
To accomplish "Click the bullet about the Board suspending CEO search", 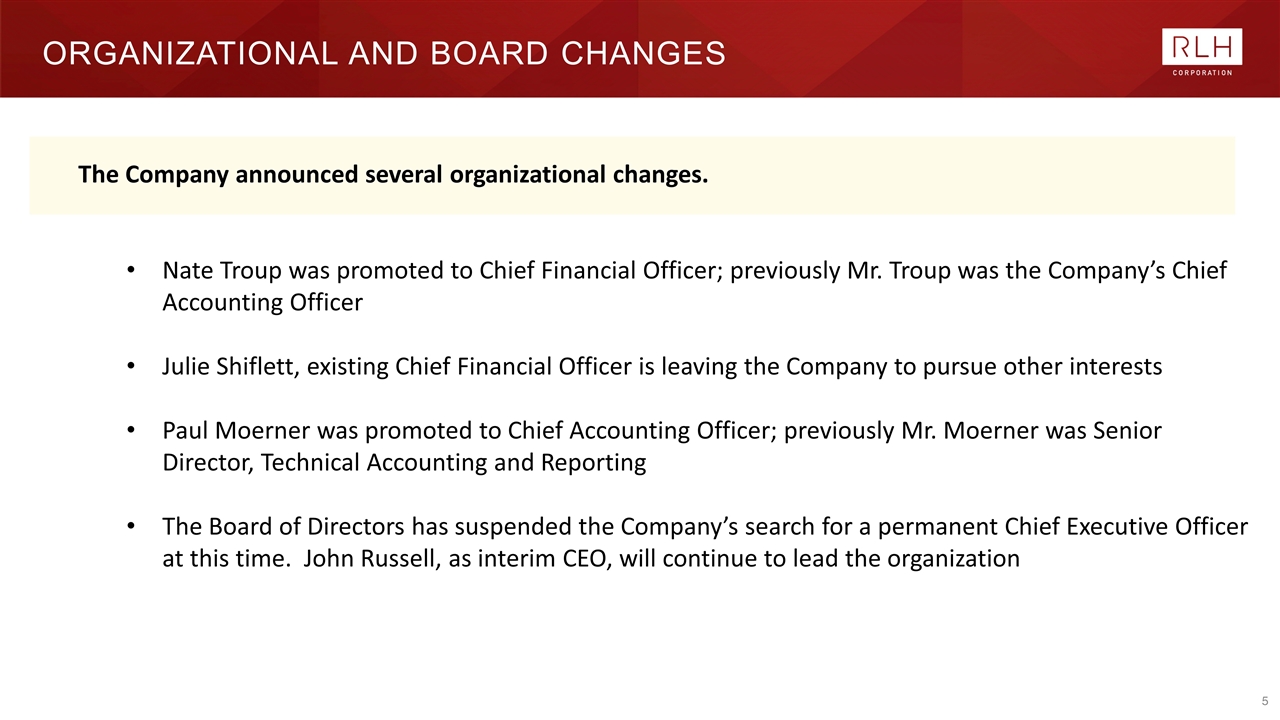I will point(705,542).
